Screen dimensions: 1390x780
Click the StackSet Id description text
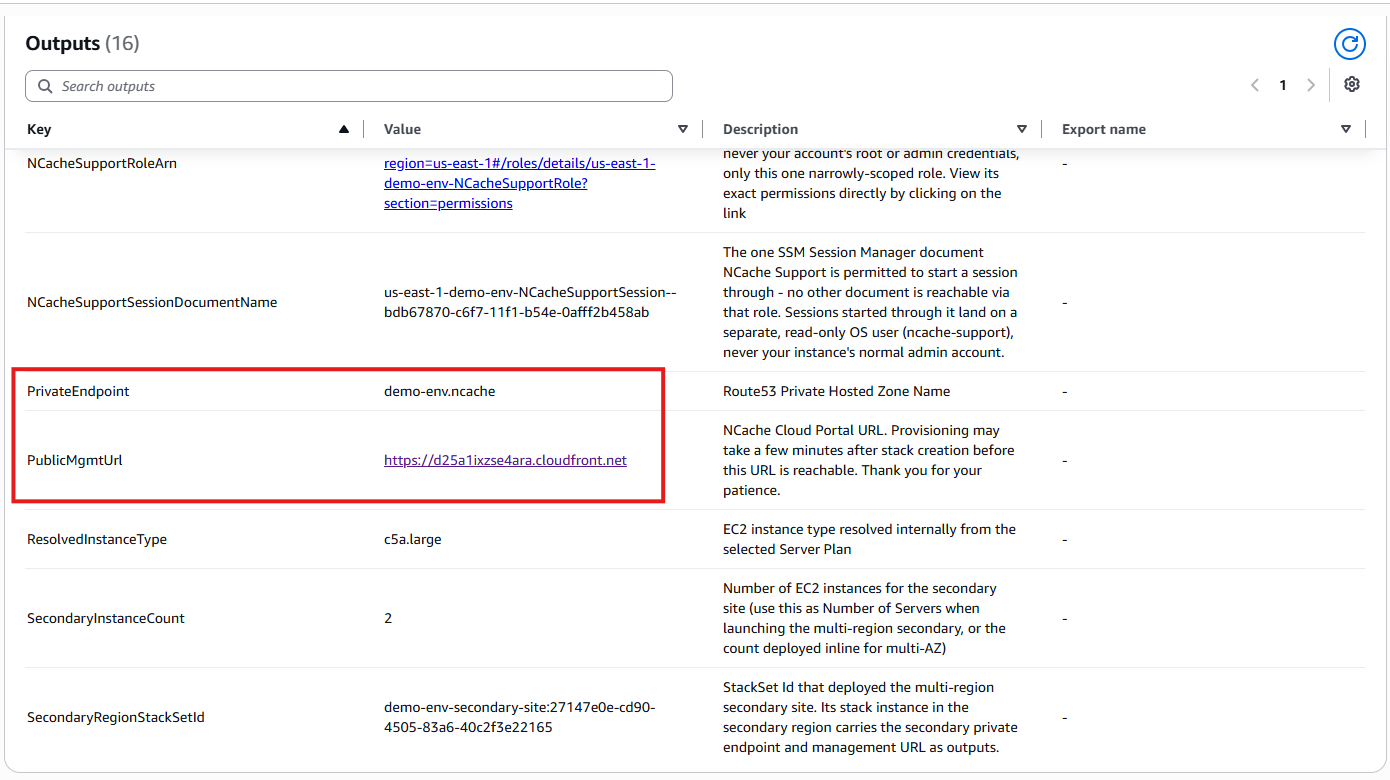click(870, 717)
